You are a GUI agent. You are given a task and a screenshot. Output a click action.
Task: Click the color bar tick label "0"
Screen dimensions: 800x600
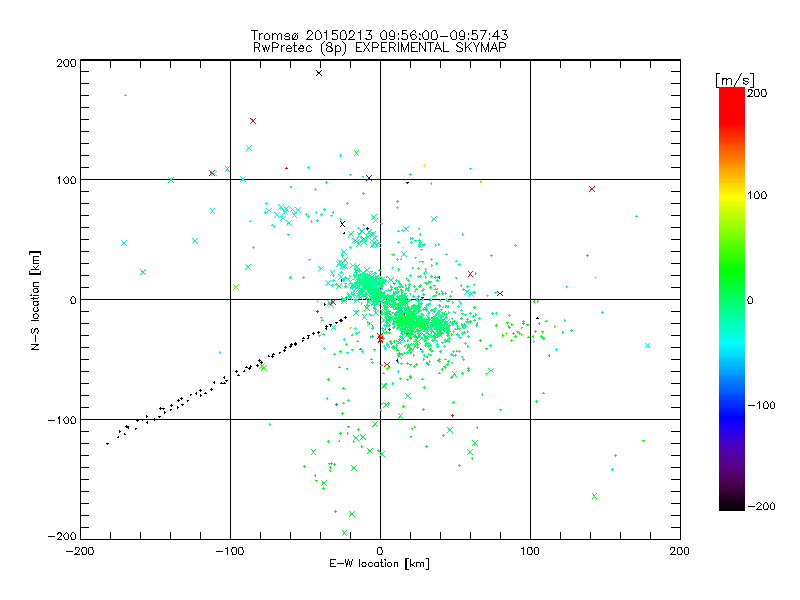[x=750, y=300]
